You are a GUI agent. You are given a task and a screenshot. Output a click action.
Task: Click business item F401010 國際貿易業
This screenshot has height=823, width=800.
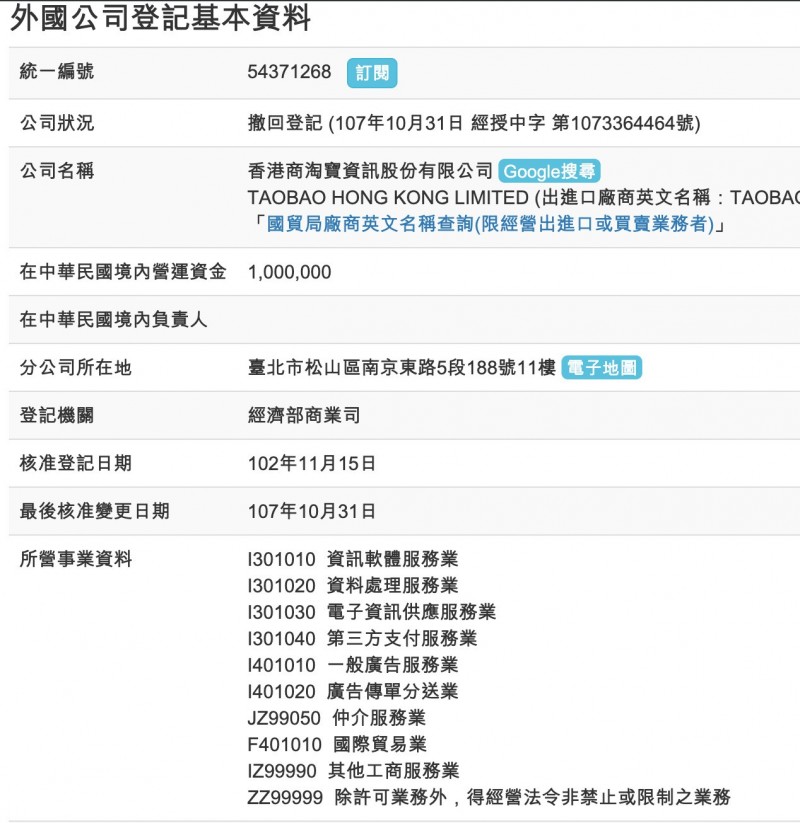(337, 744)
